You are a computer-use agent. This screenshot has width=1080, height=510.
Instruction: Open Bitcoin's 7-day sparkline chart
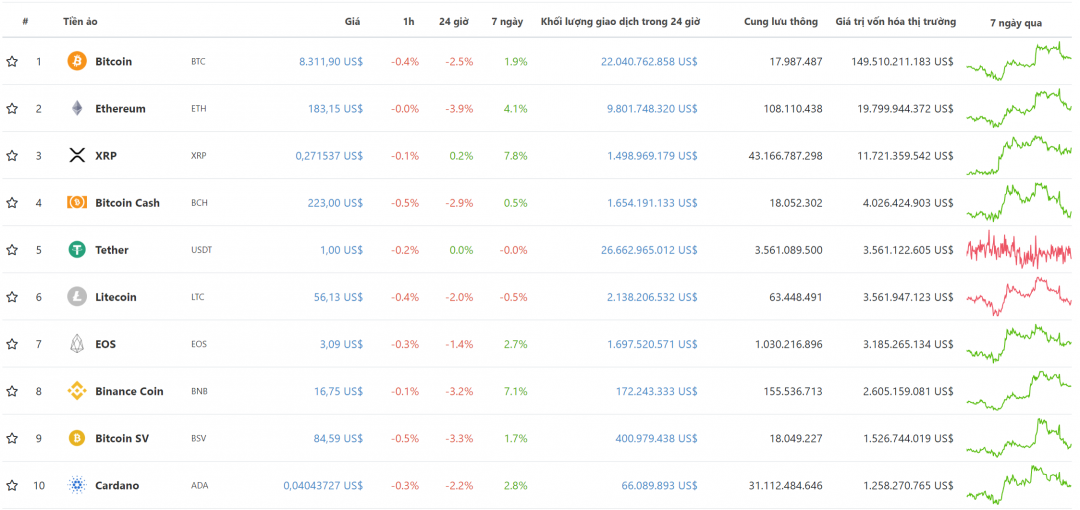tap(1019, 61)
